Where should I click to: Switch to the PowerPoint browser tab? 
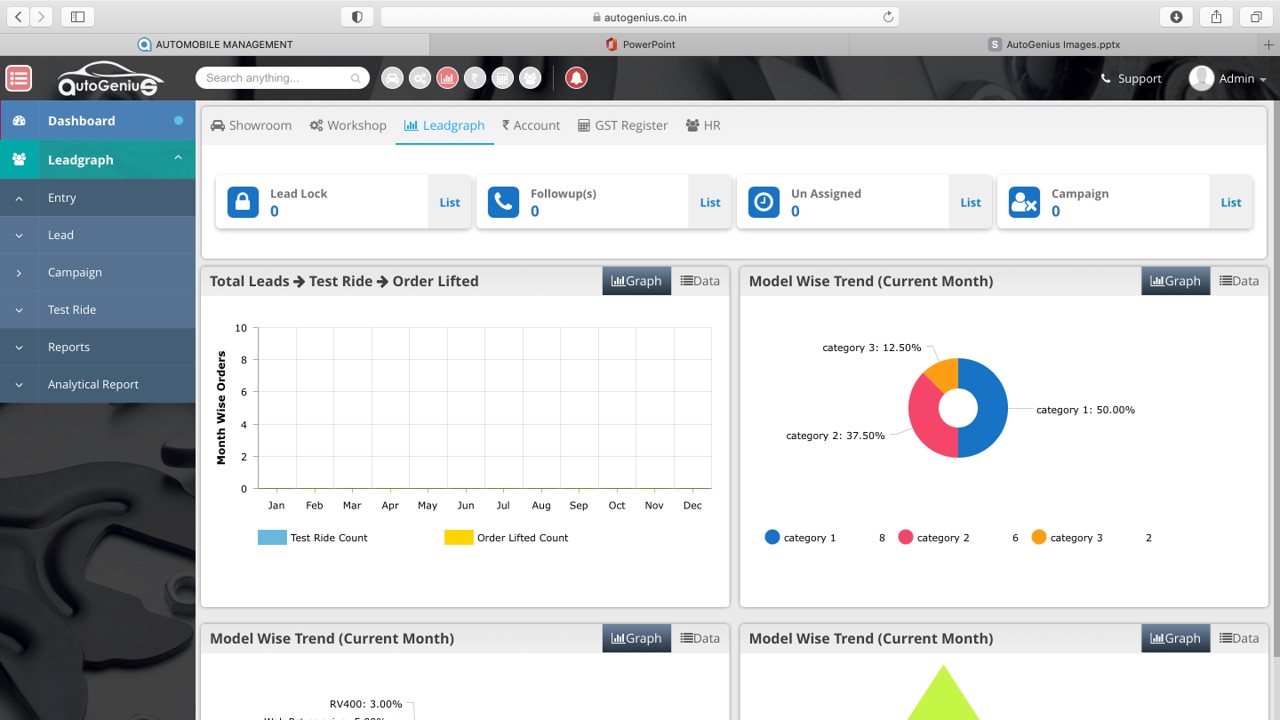639,45
